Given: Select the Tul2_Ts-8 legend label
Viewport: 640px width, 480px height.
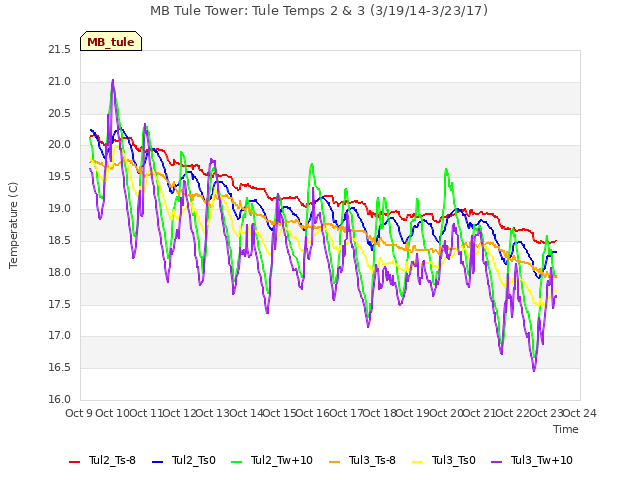Looking at the screenshot, I should 112,460.
